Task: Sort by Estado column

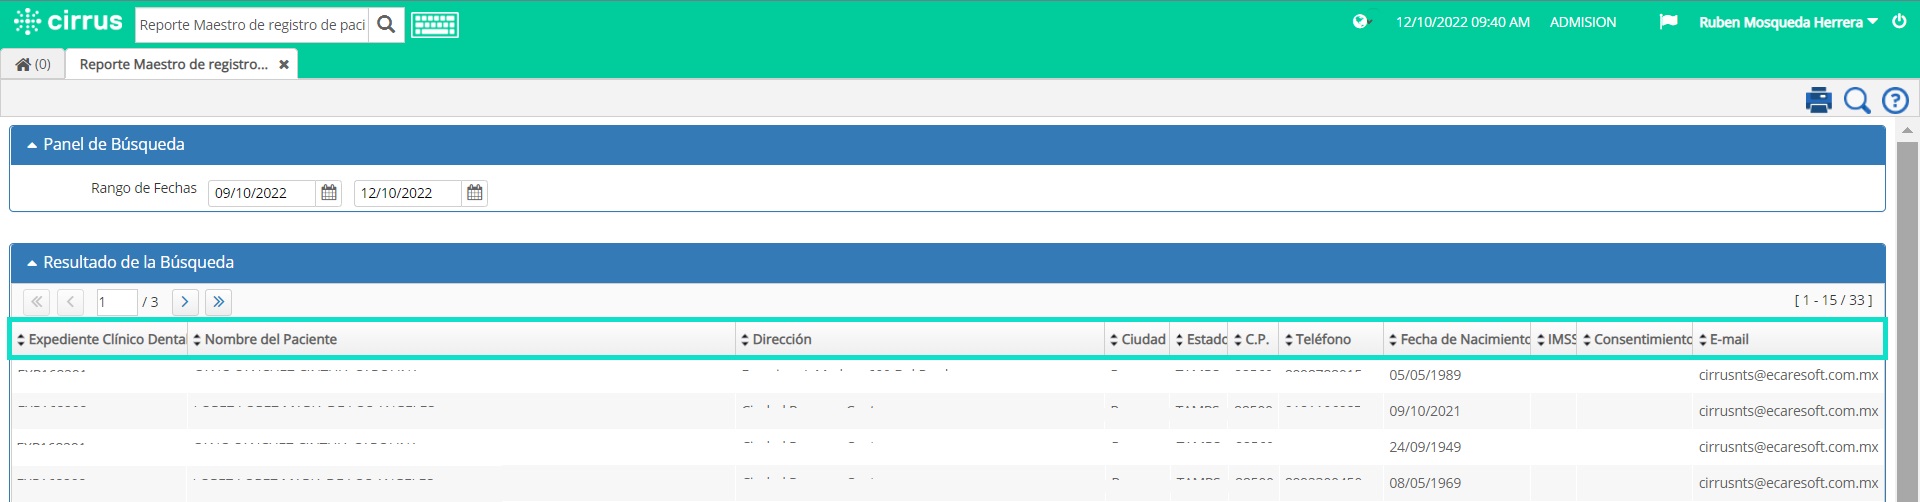Action: coord(1199,340)
